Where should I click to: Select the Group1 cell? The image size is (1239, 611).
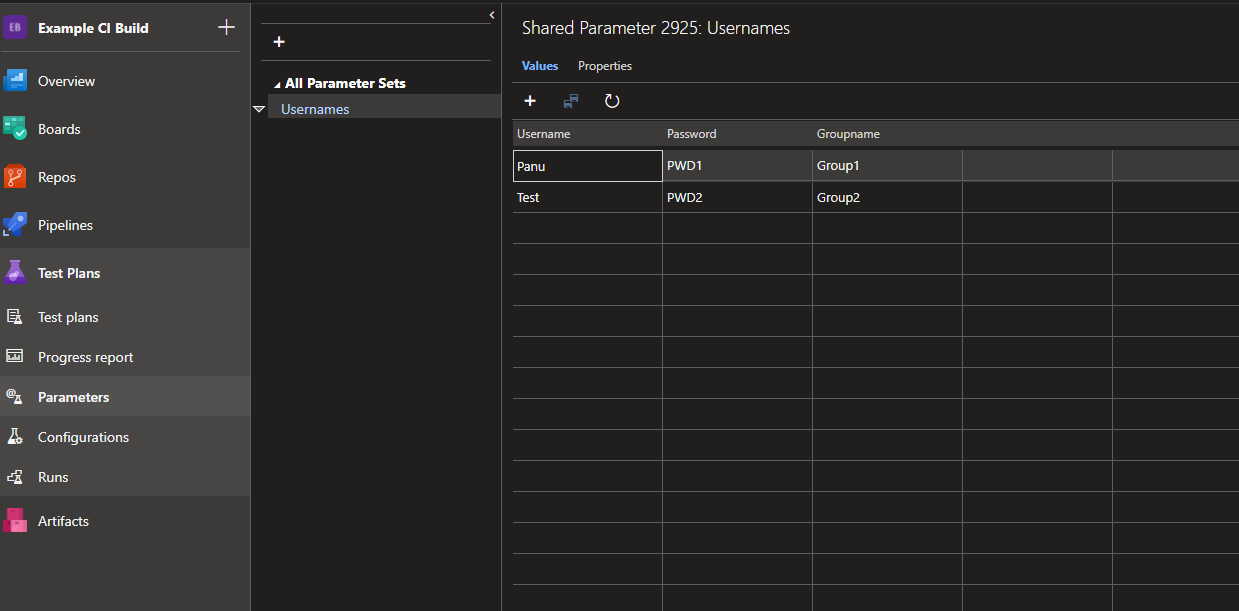click(x=888, y=166)
